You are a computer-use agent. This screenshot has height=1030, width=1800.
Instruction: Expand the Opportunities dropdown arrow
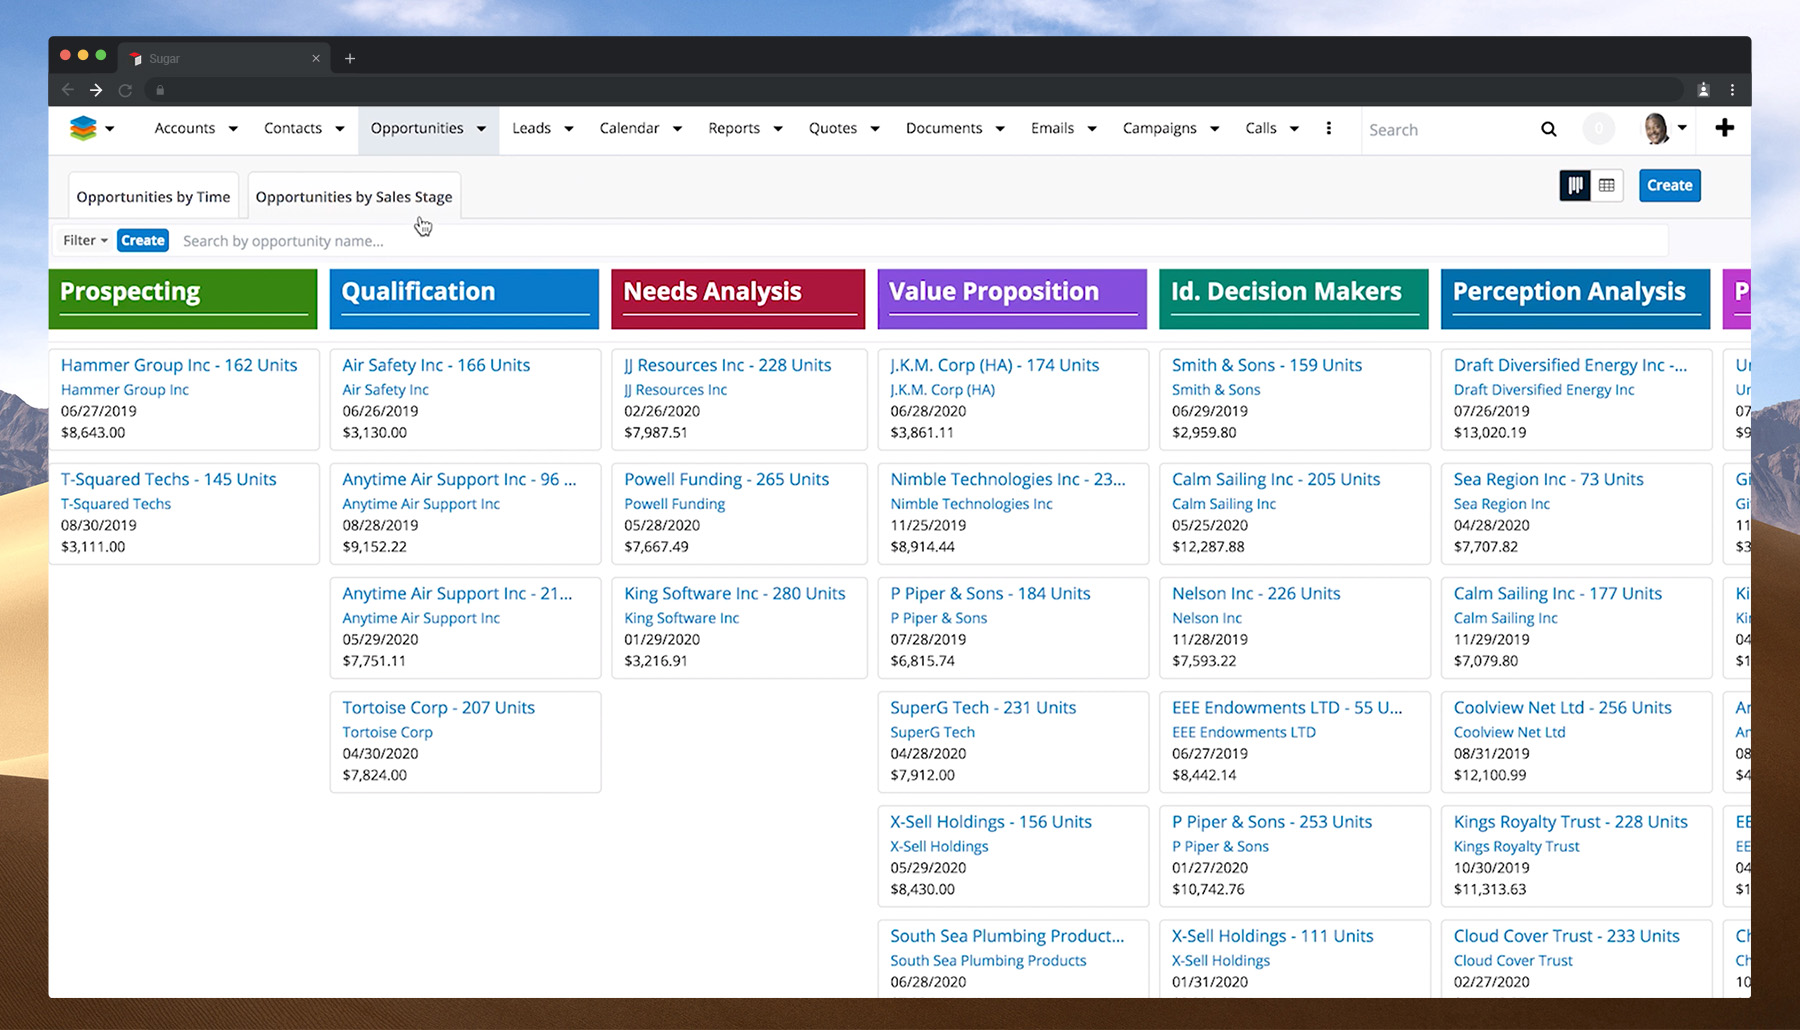pyautogui.click(x=481, y=129)
